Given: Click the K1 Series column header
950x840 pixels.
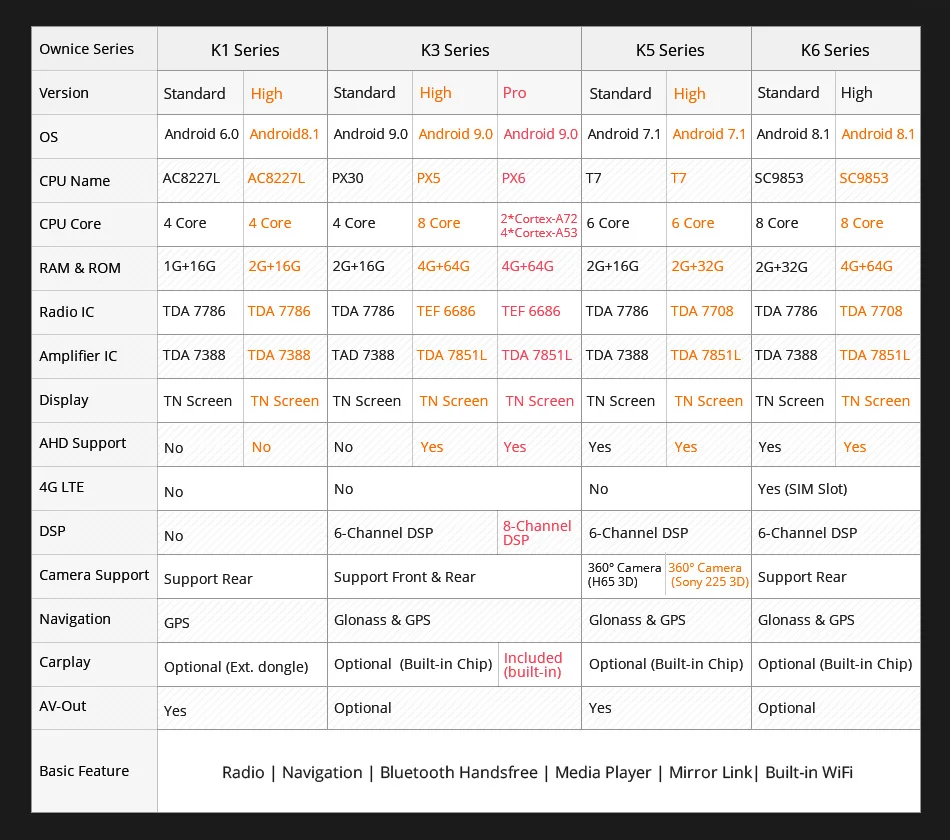Looking at the screenshot, I should 242,49.
